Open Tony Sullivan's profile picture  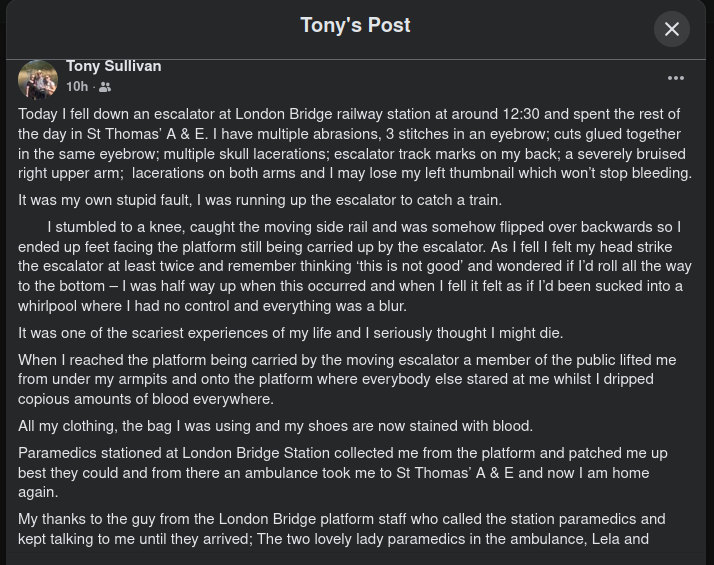tap(38, 80)
